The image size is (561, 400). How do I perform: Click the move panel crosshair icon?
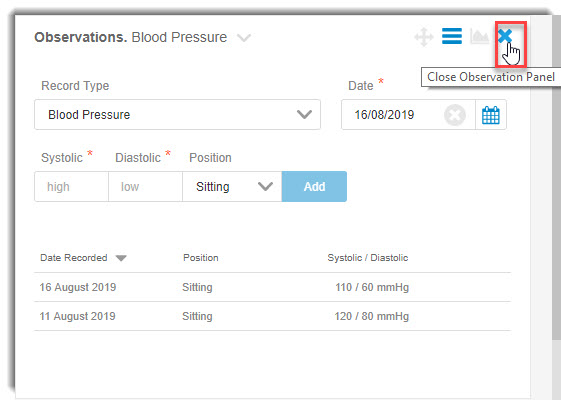click(424, 36)
